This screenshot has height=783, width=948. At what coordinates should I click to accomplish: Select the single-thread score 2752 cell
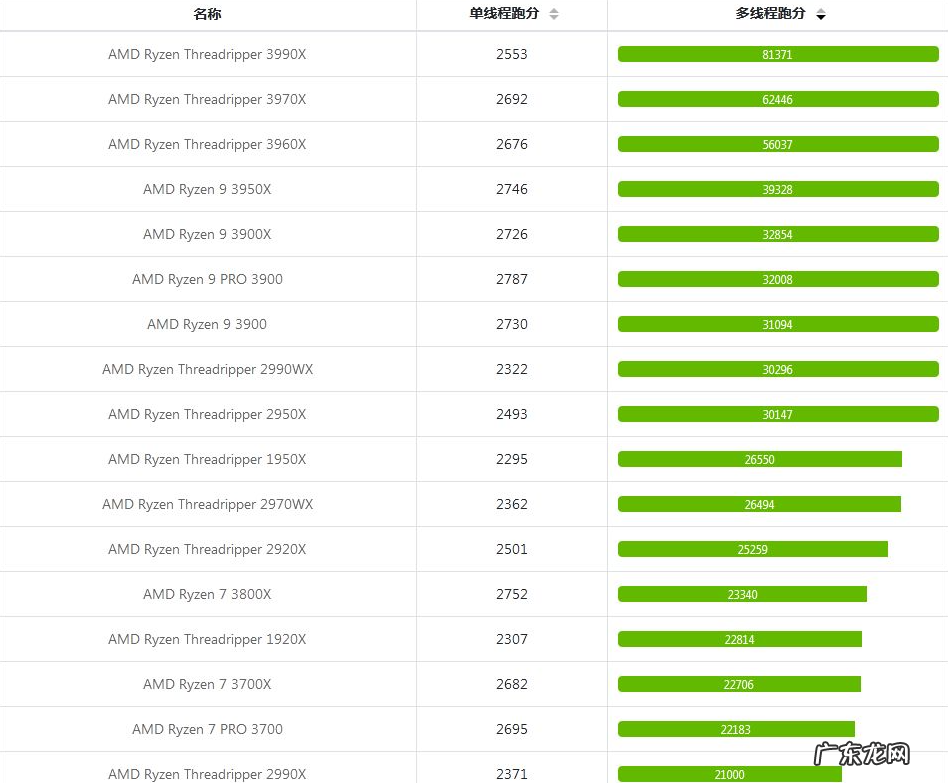511,594
